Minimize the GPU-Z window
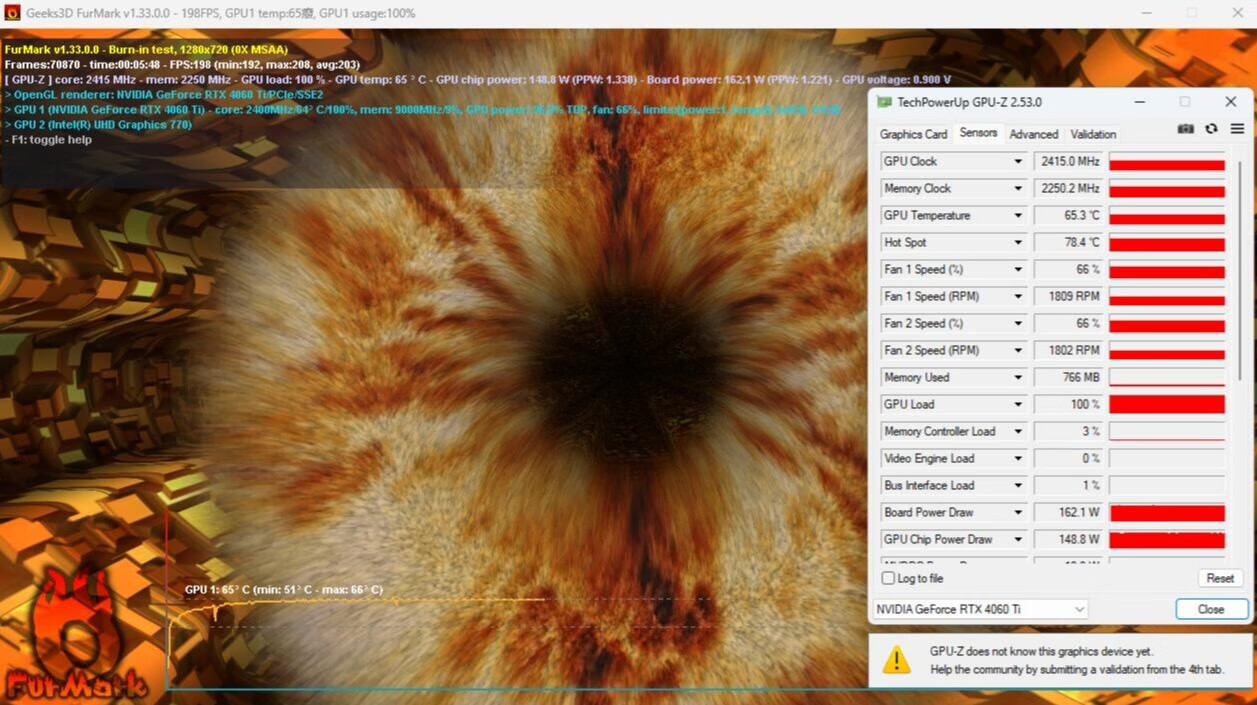This screenshot has height=705, width=1257. coord(1140,102)
